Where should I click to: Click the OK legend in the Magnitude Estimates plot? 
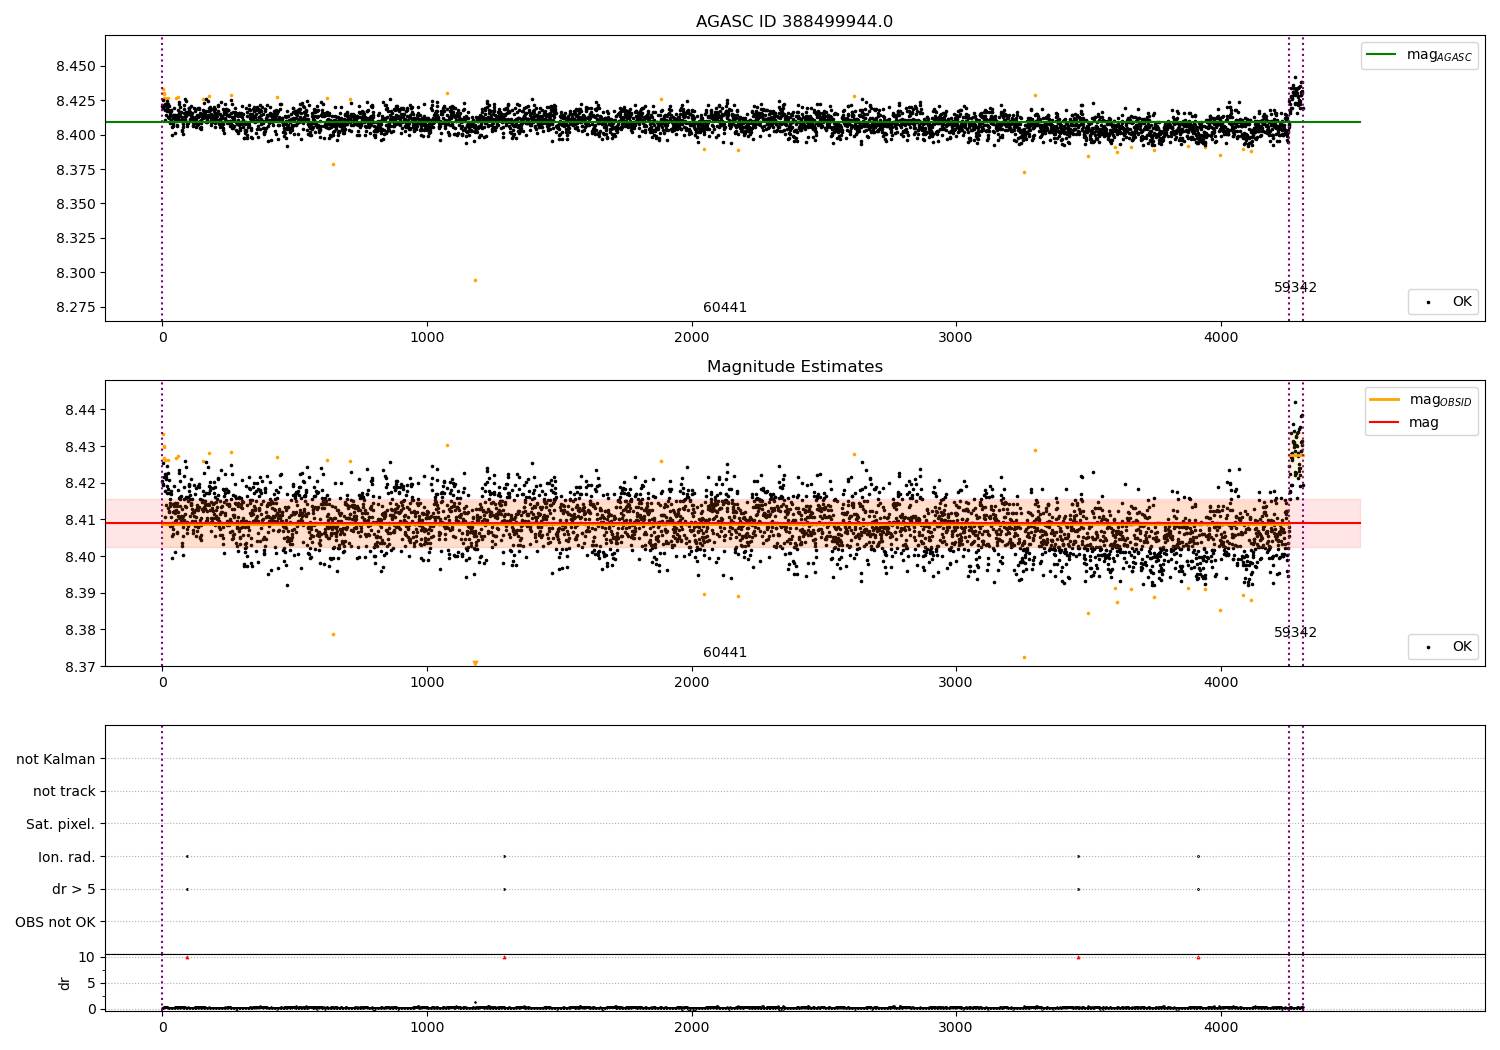pyautogui.click(x=1444, y=647)
